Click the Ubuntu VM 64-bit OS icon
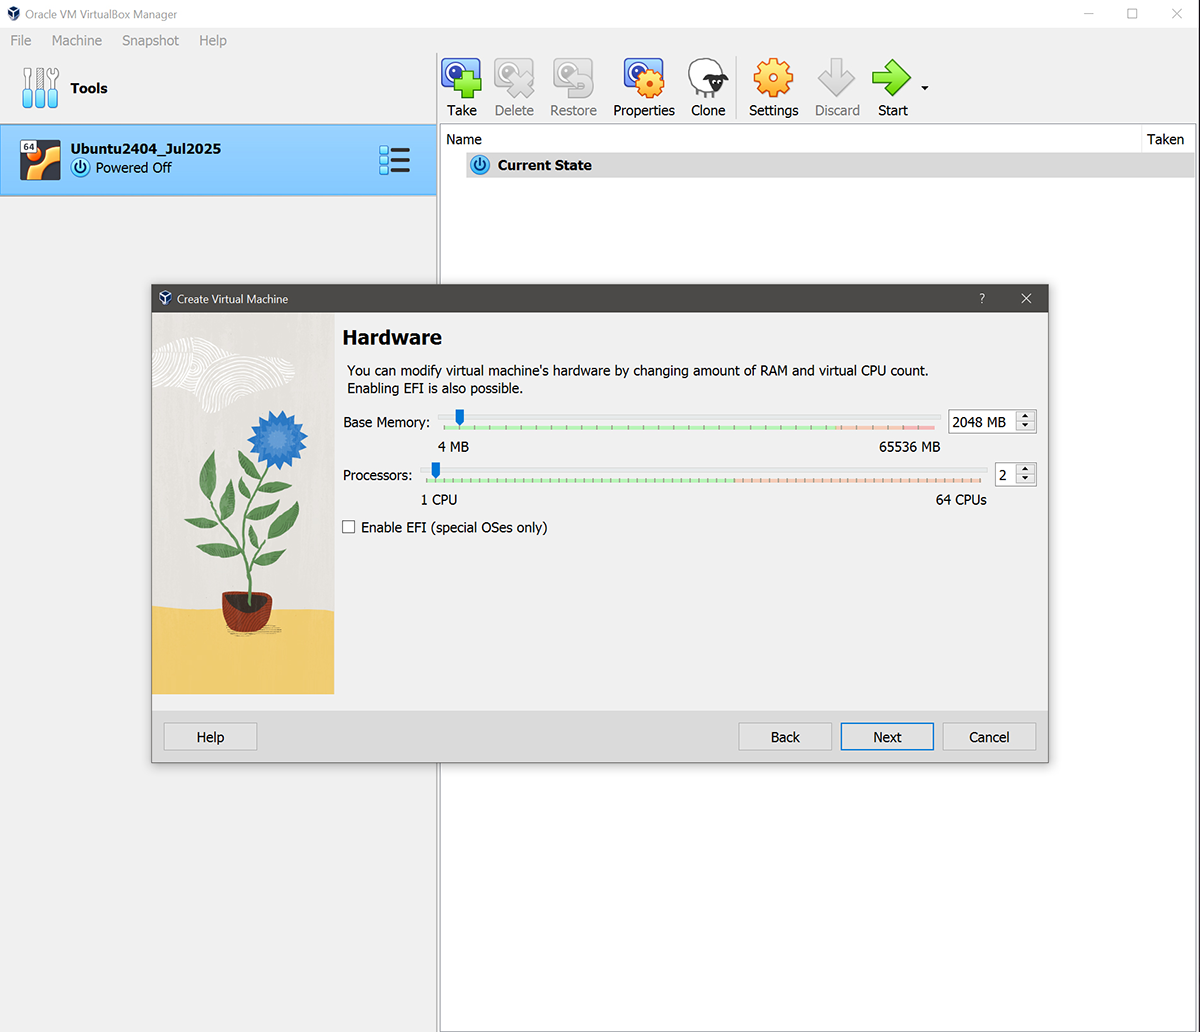Viewport: 1200px width, 1032px height. 40,160
